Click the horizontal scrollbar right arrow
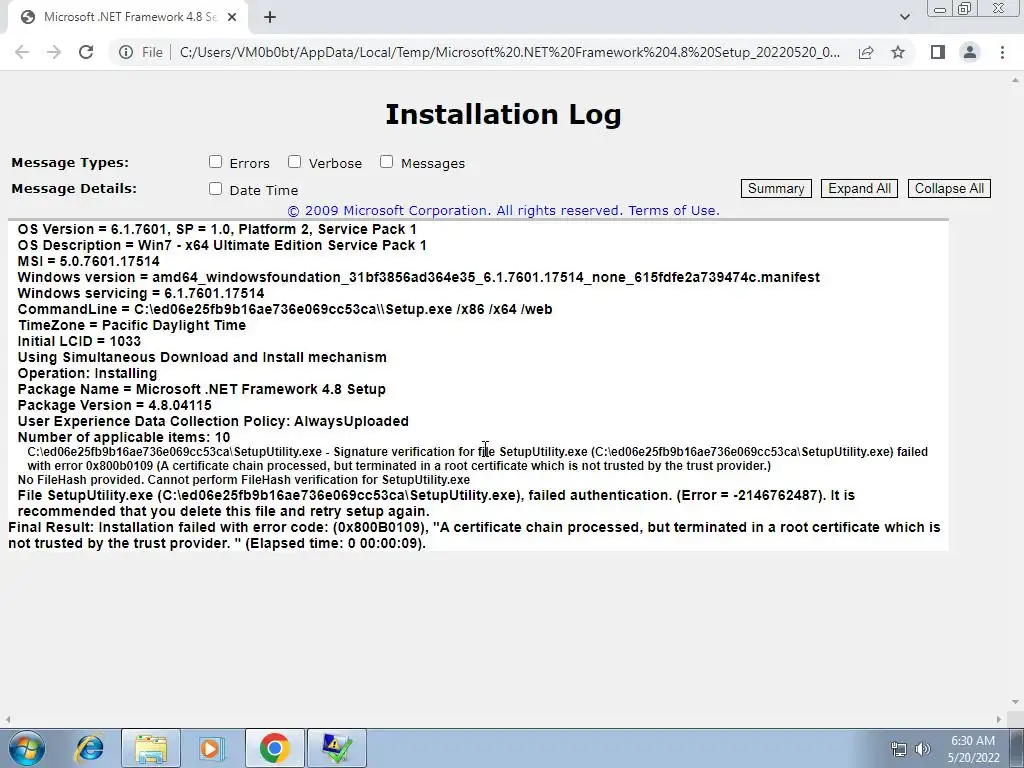The width and height of the screenshot is (1024, 768). coord(999,719)
